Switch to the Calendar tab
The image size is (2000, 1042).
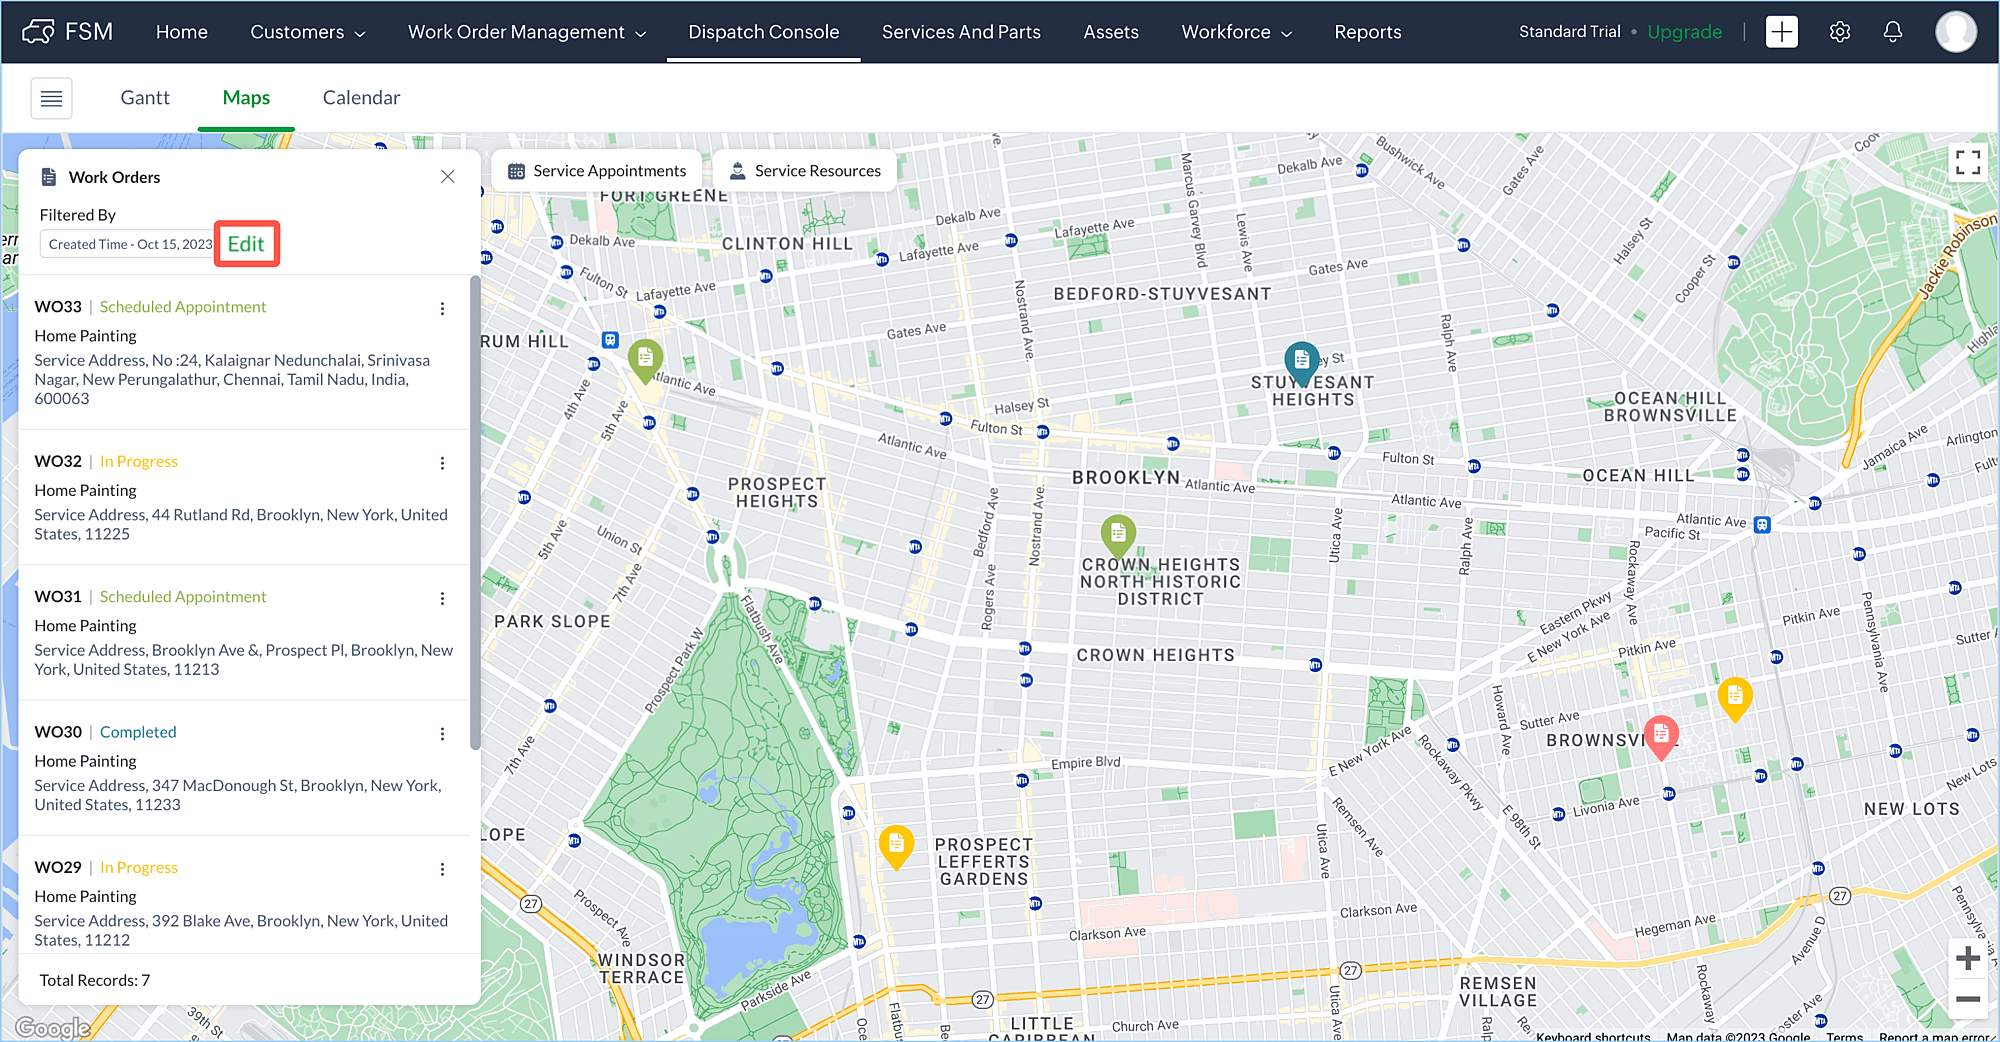[x=361, y=98]
